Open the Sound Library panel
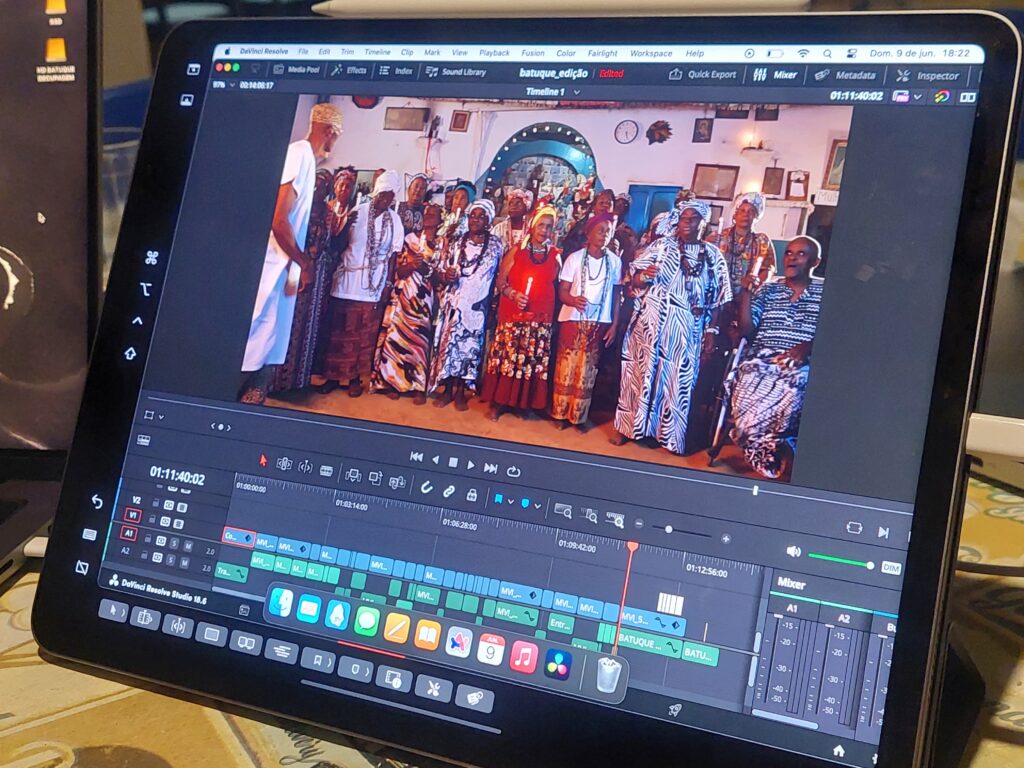Screen dimensions: 1024x768 click(456, 72)
